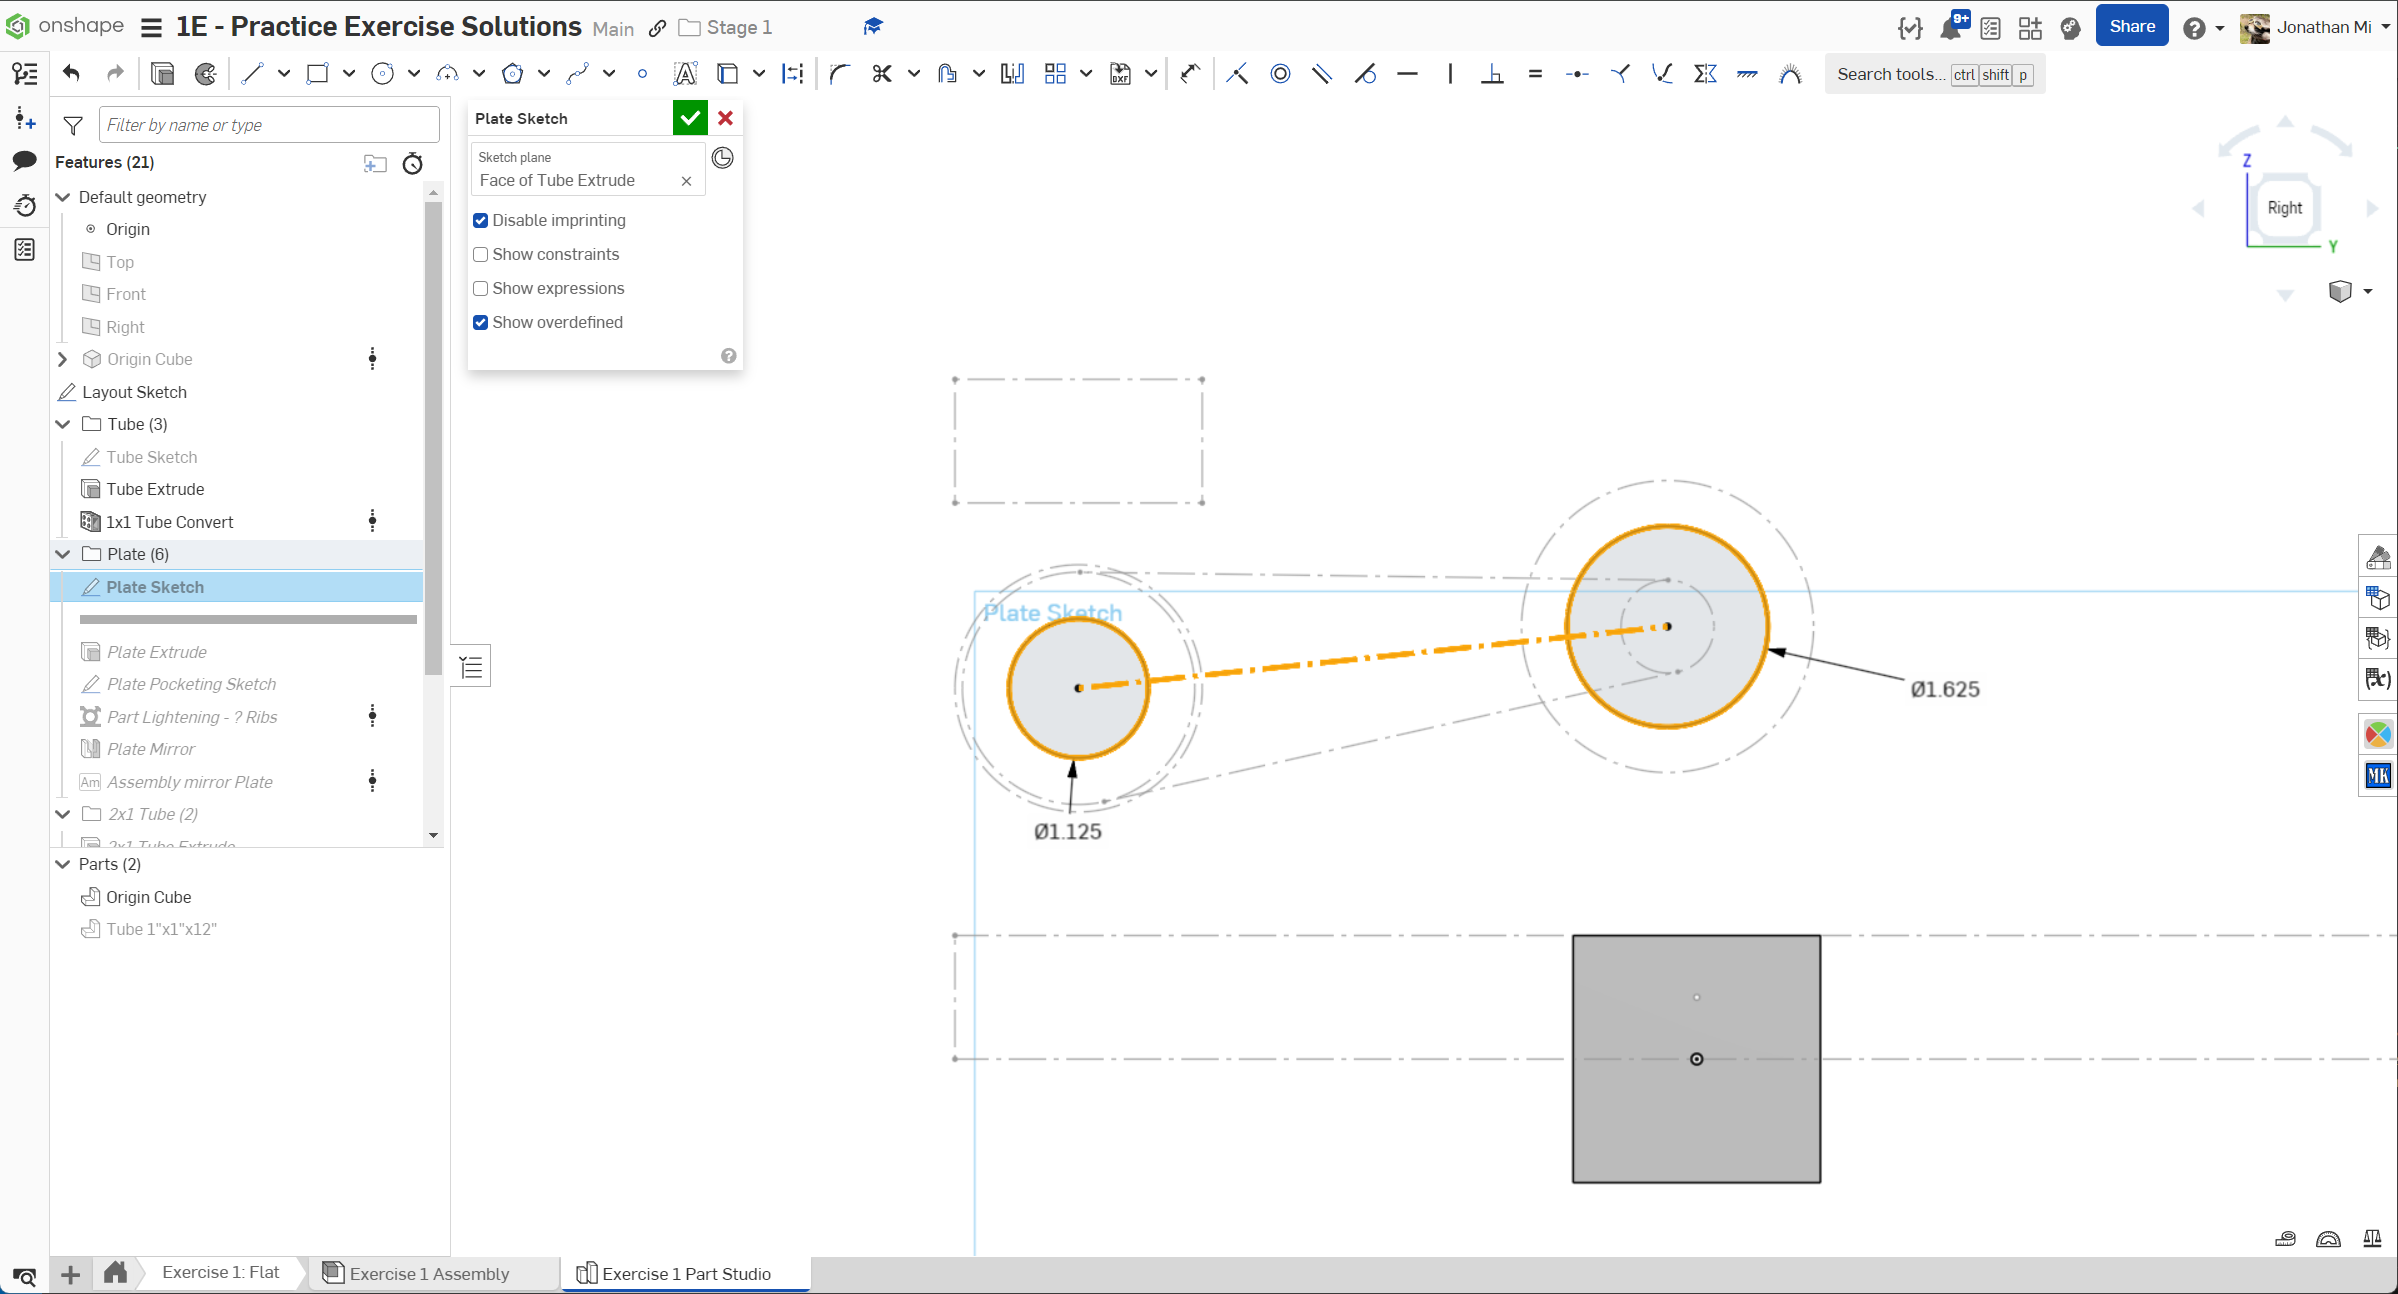2398x1294 pixels.
Task: Enable Show constraints checkbox
Action: 481,254
